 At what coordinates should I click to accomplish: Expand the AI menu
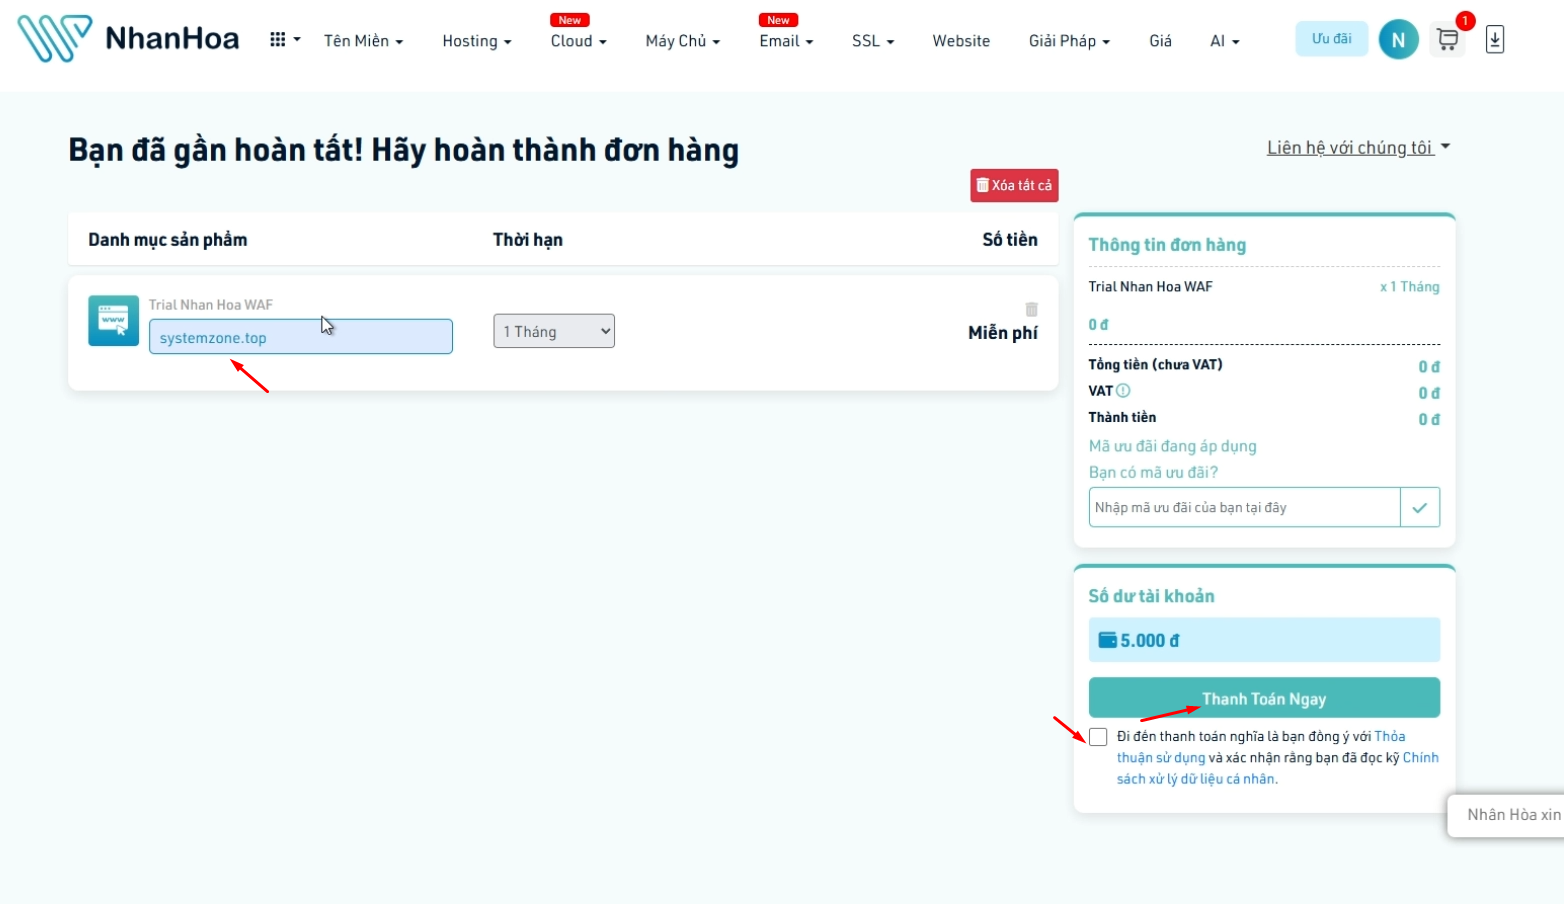(1224, 41)
